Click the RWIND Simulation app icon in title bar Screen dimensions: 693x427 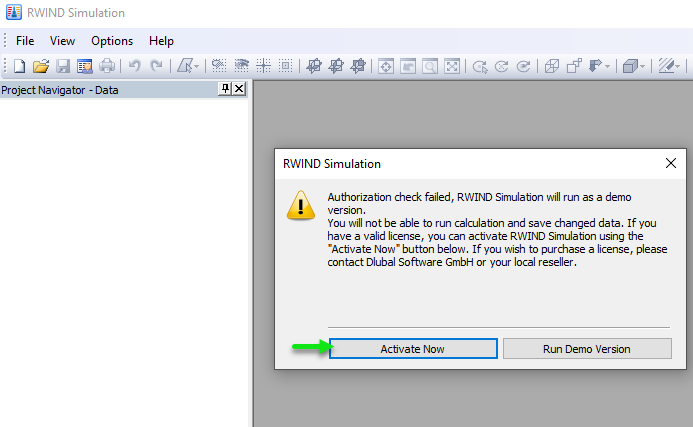[x=14, y=12]
